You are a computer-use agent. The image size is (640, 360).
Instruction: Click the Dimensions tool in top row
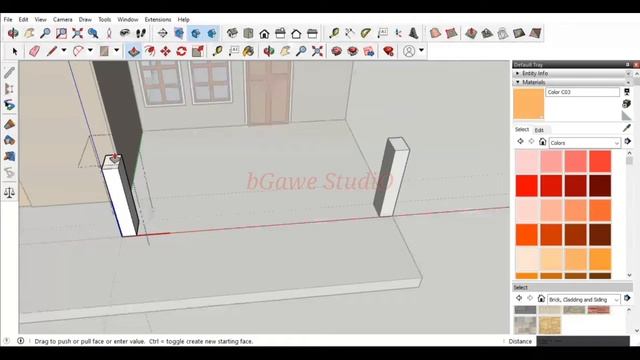[350, 33]
